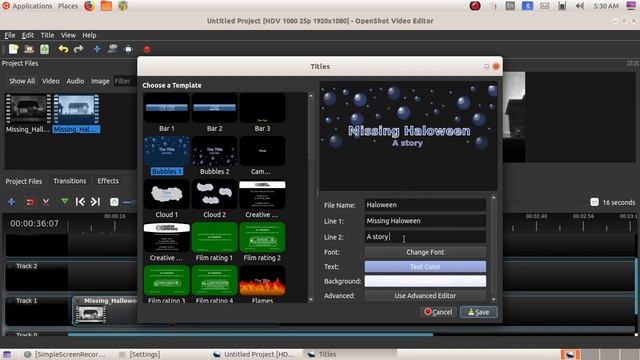Screen dimensions: 640x360
Task: Open the File menu
Action: click(10, 35)
